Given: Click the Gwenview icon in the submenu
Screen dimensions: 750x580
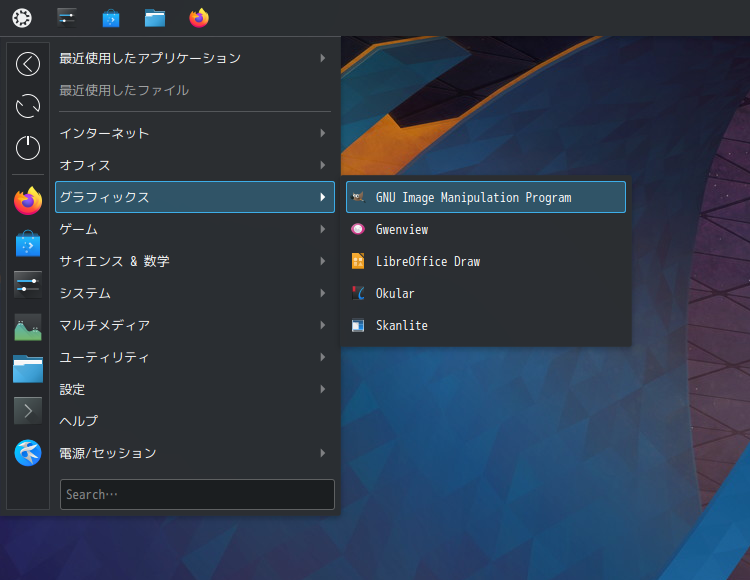Looking at the screenshot, I should click(358, 229).
